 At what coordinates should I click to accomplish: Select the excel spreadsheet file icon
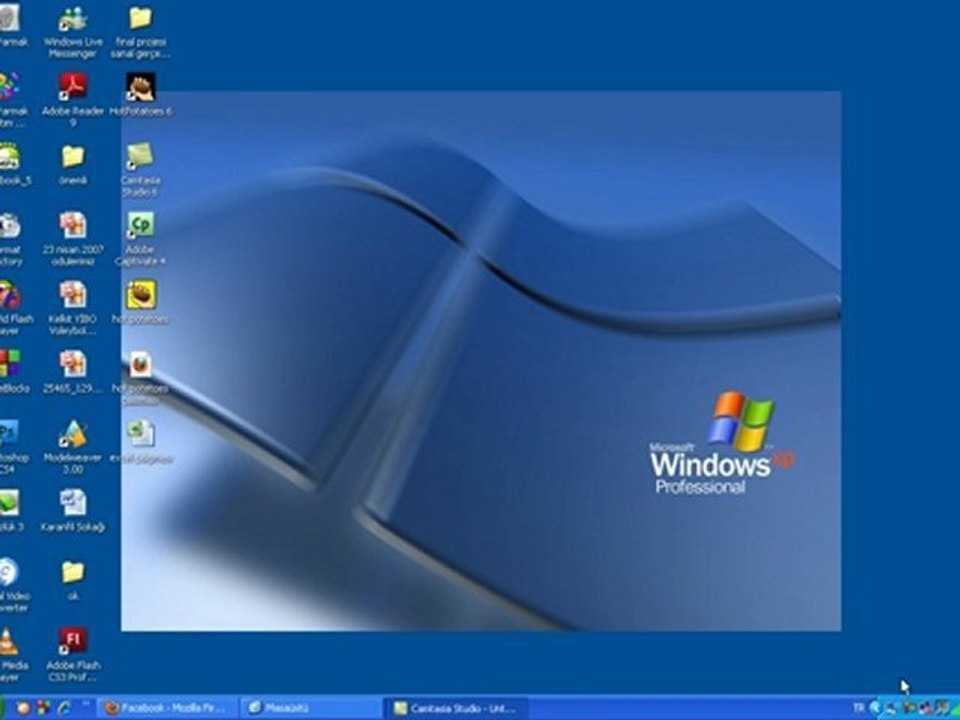(x=141, y=441)
